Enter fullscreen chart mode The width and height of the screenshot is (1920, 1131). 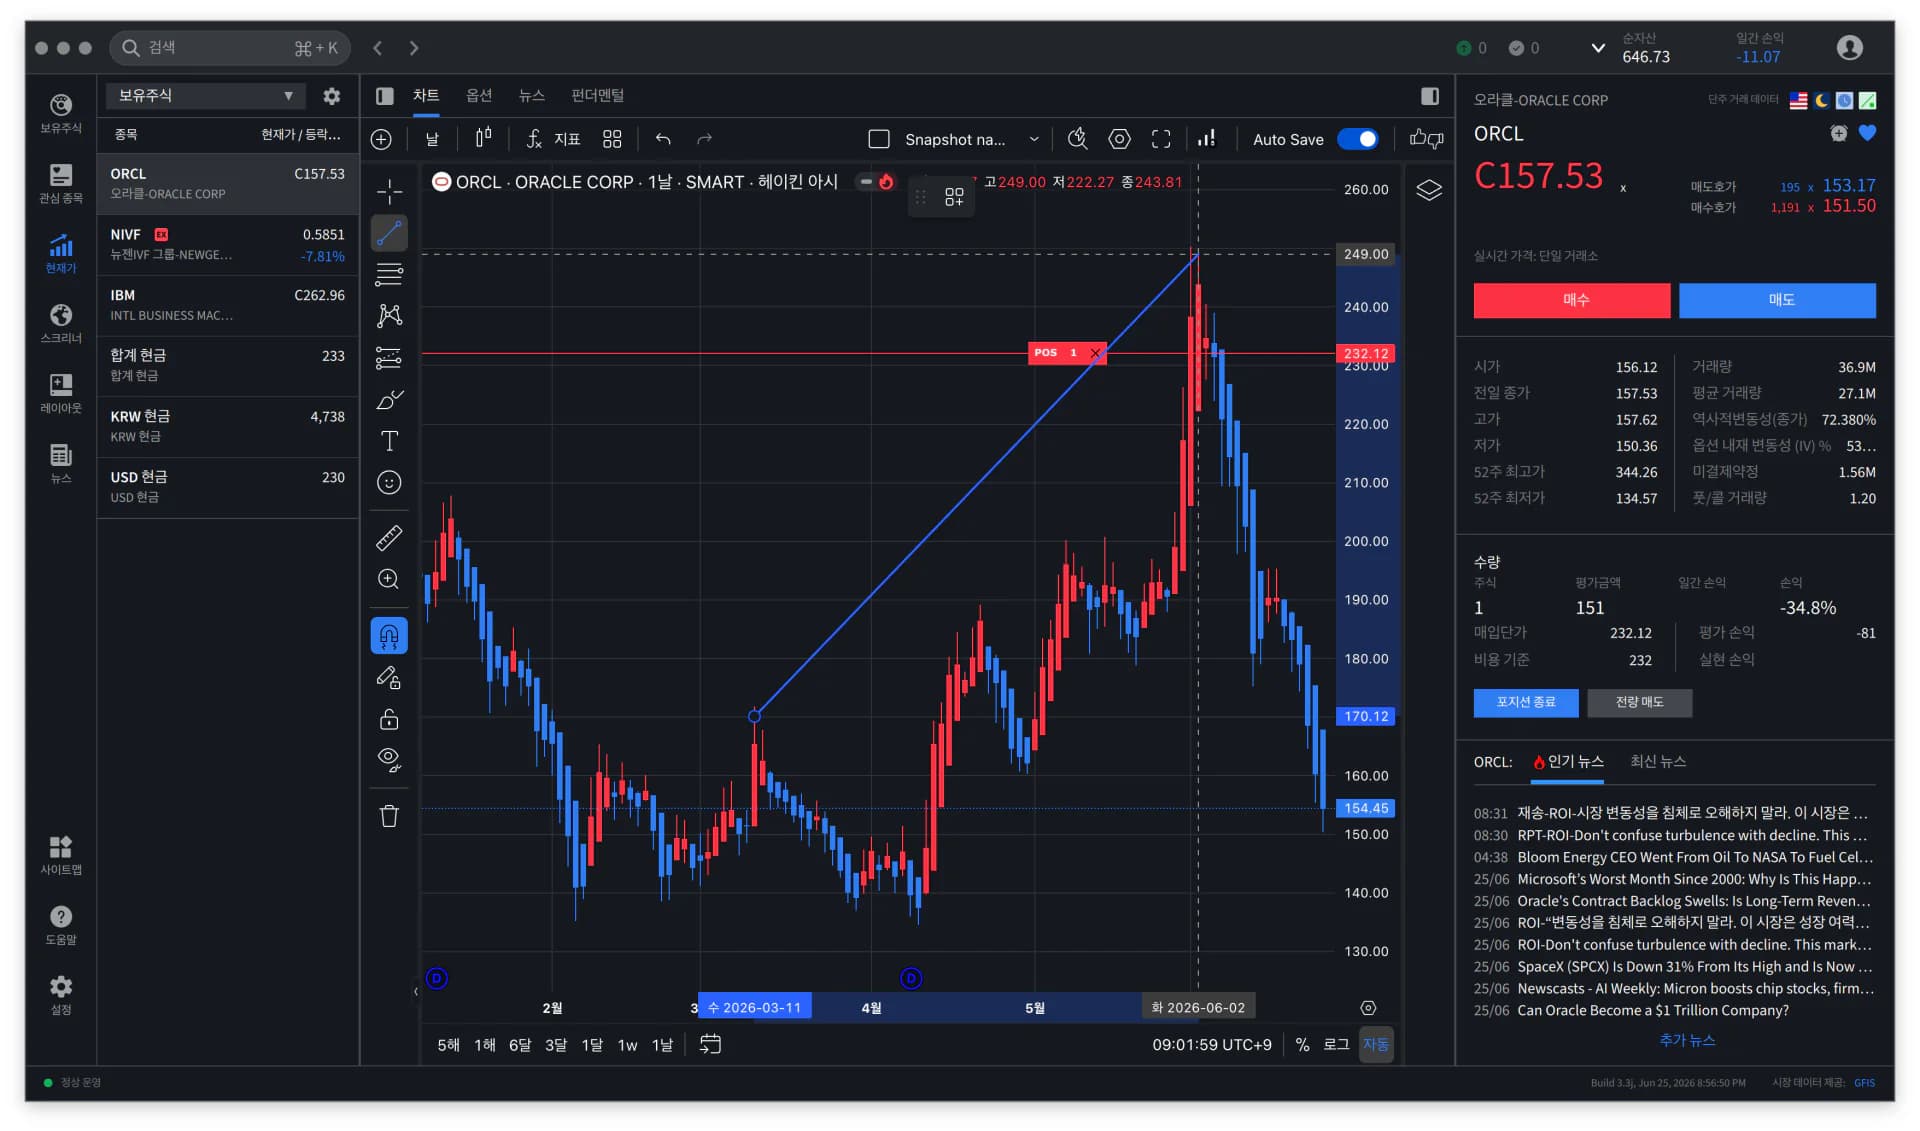1161,139
